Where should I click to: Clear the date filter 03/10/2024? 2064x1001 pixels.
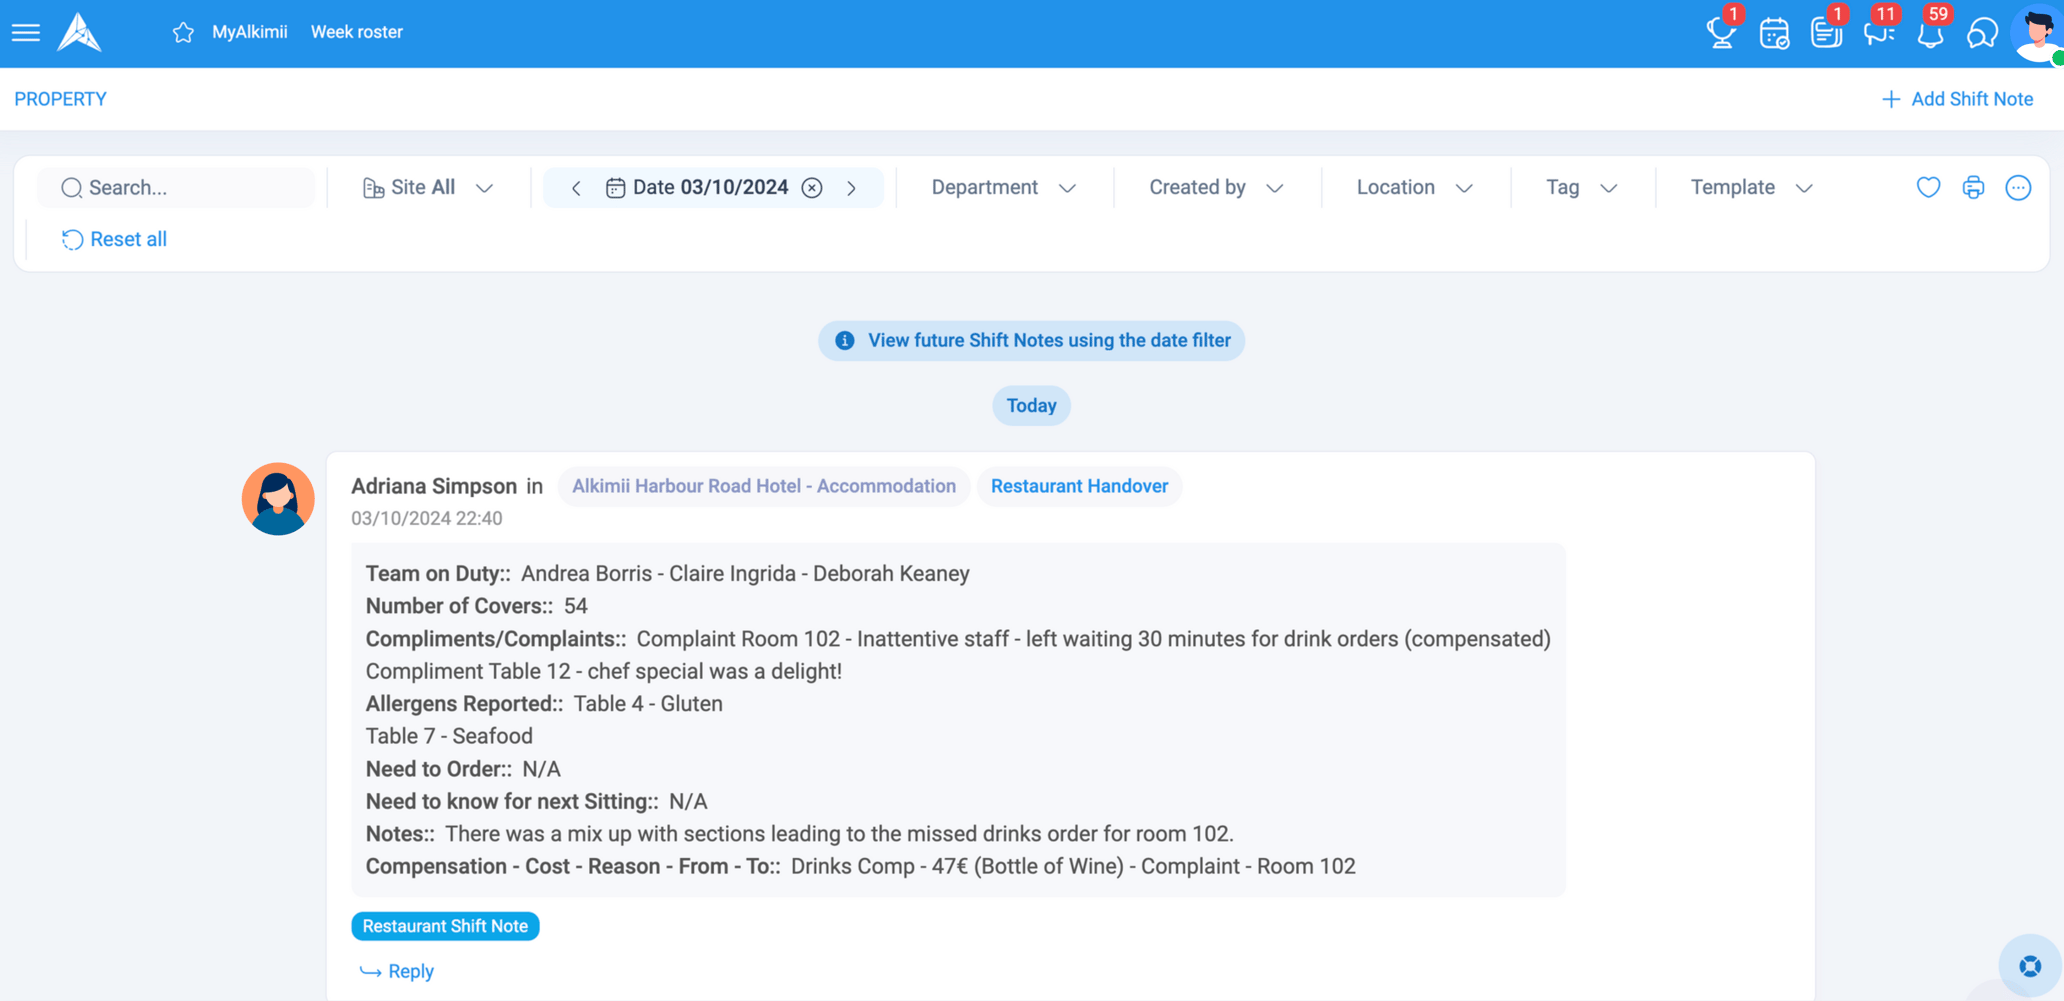click(812, 188)
